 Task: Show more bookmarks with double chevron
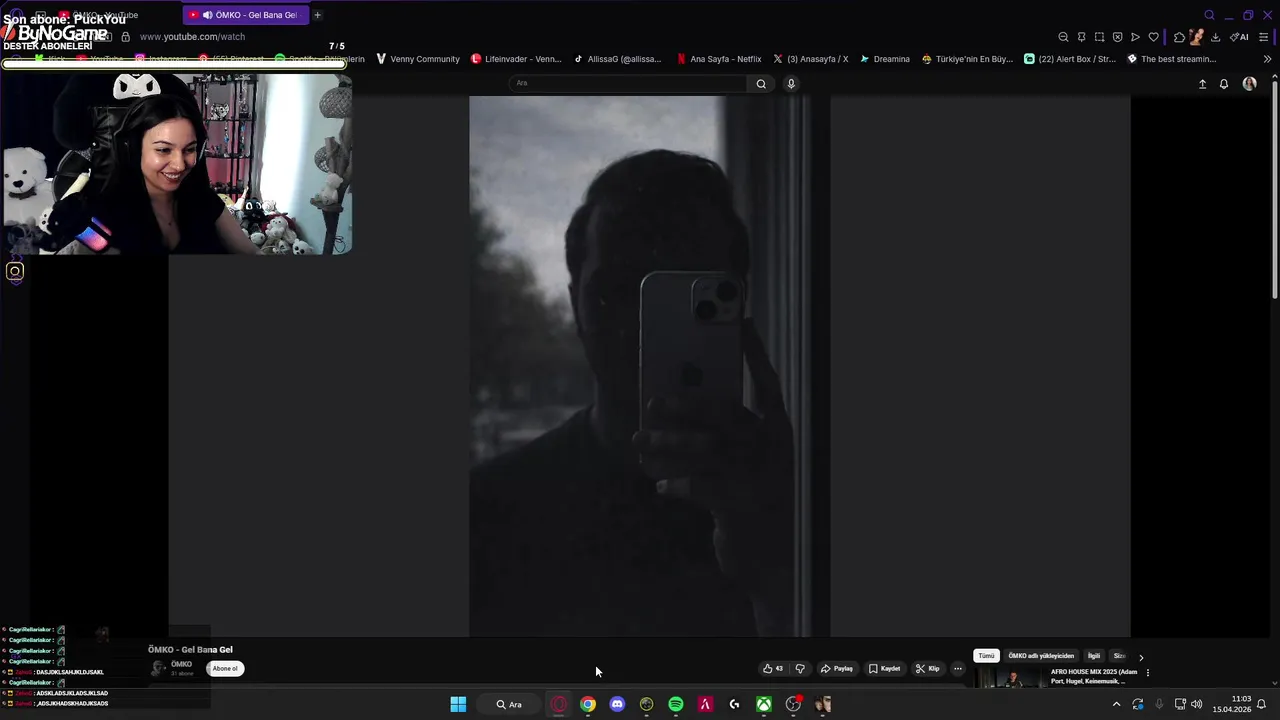click(x=1267, y=59)
